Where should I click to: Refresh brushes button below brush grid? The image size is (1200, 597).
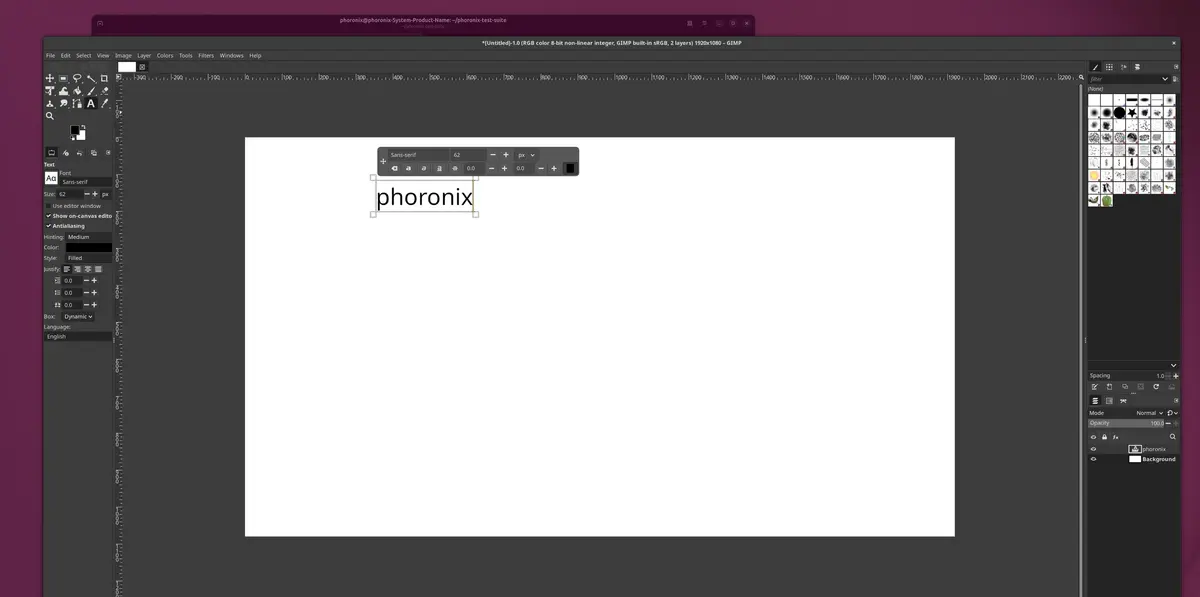click(1156, 386)
